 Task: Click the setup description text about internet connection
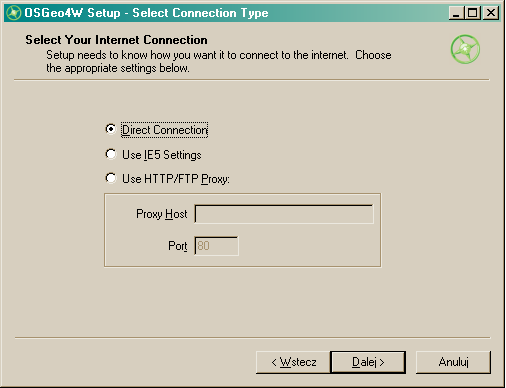tap(219, 61)
